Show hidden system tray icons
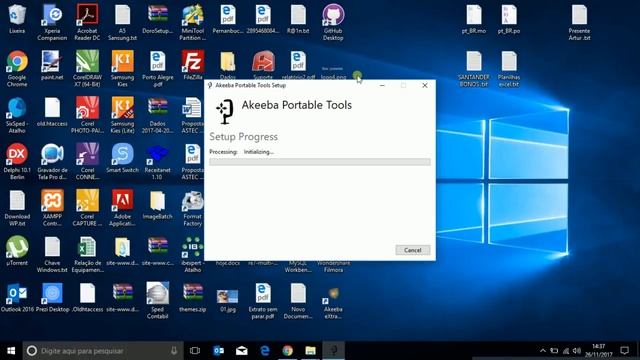 (543, 351)
